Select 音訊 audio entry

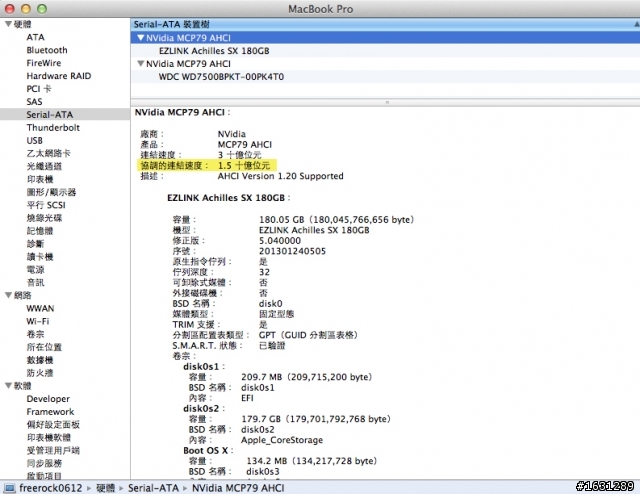click(x=36, y=283)
